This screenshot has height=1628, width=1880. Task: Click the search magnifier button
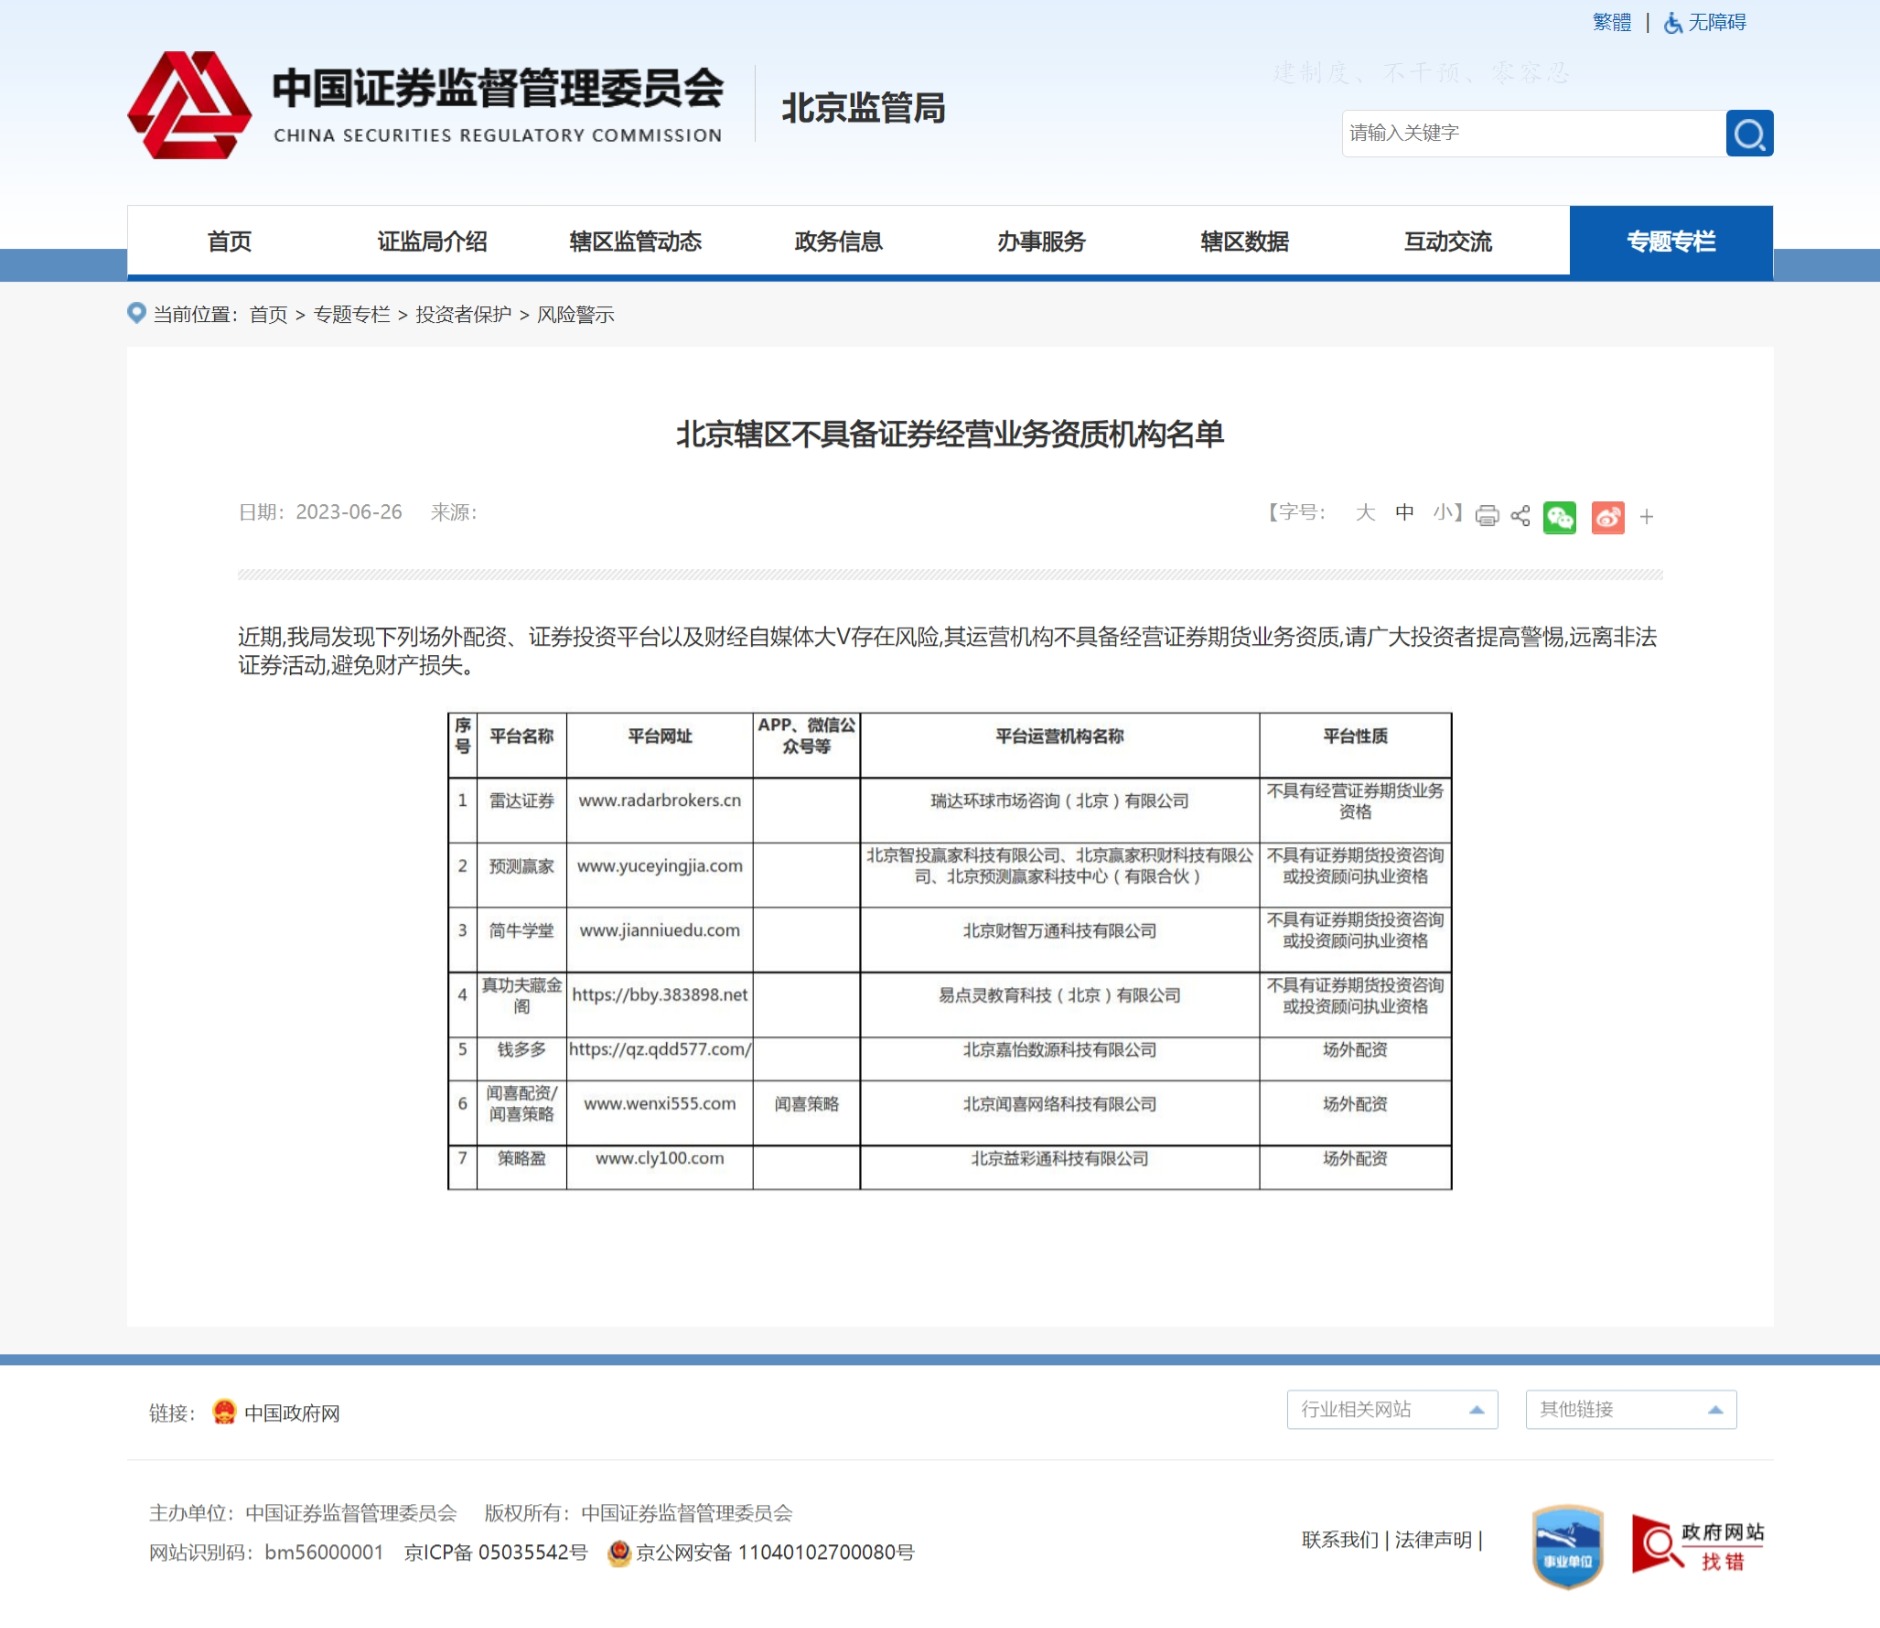(1749, 133)
